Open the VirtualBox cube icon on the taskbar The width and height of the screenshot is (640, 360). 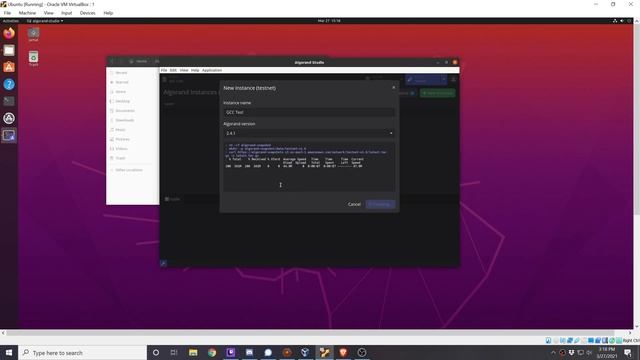305,353
